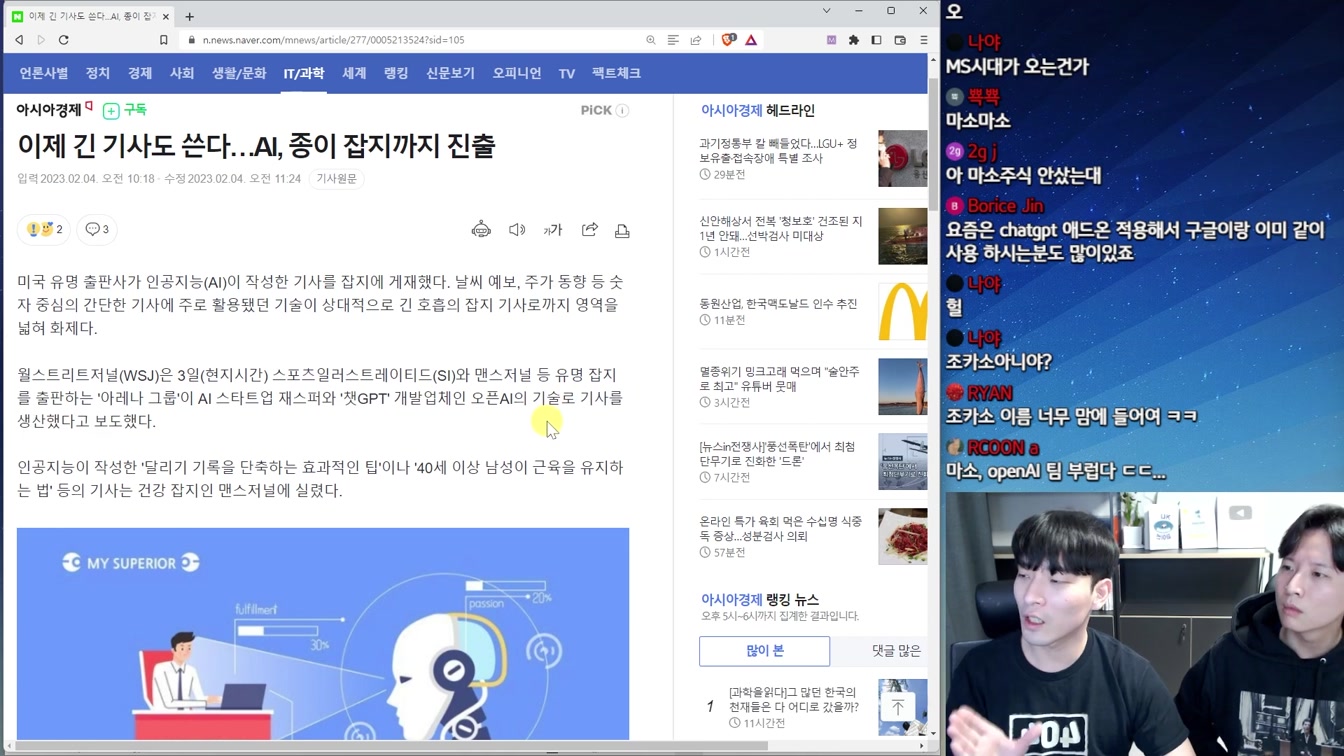Click the Brave Rewards triangle icon
Screen dimensions: 1344x756
click(751, 40)
